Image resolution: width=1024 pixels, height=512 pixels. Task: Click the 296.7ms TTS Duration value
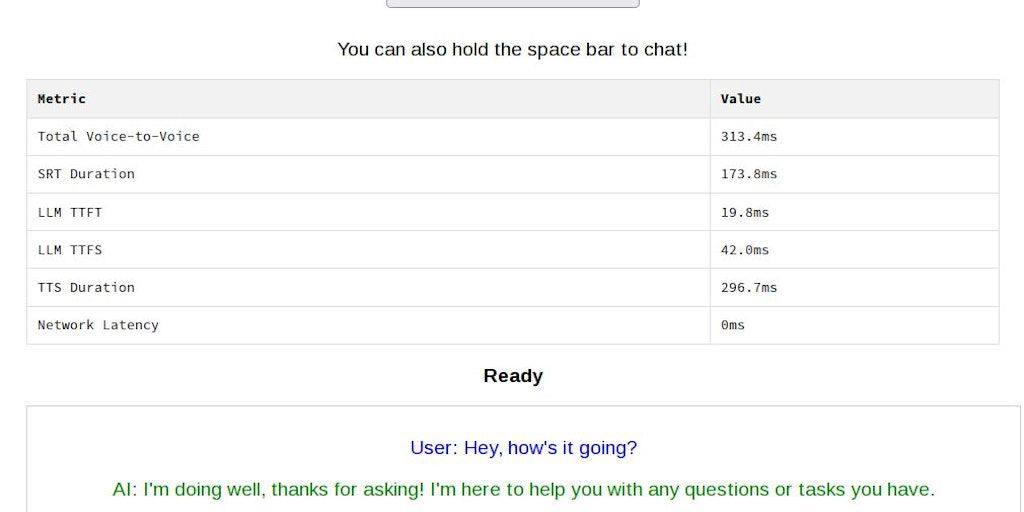(x=749, y=287)
